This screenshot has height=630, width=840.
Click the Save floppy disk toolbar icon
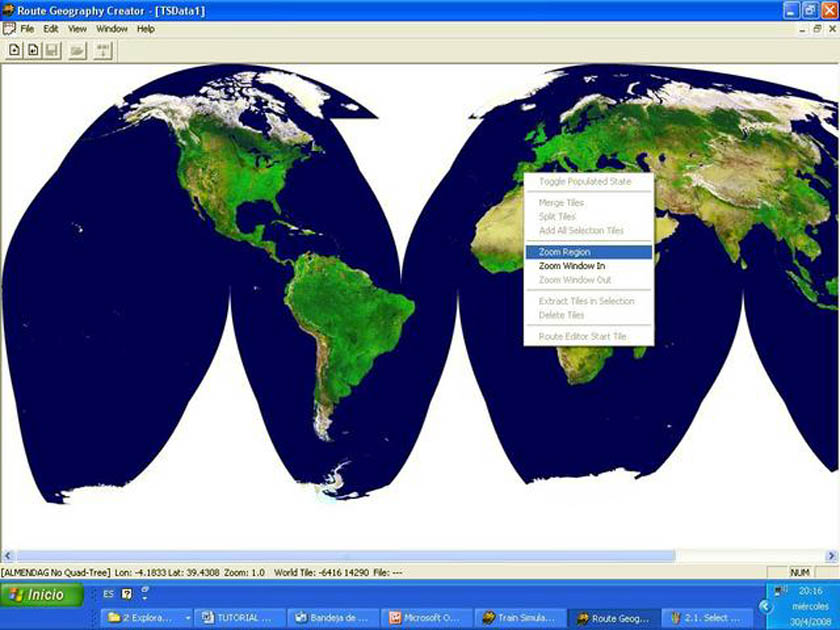point(51,50)
